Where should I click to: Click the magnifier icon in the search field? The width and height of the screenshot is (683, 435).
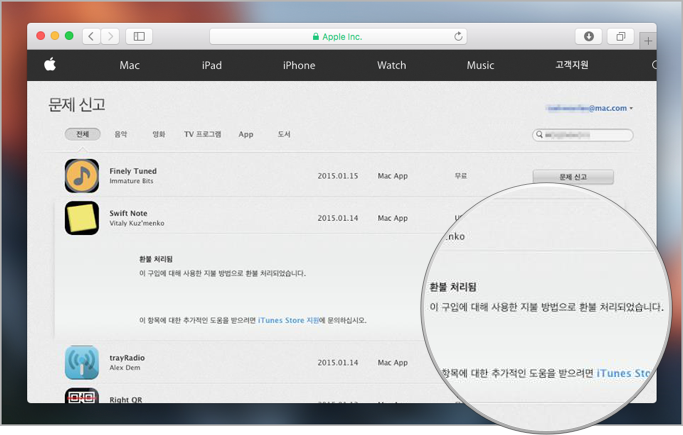[539, 135]
